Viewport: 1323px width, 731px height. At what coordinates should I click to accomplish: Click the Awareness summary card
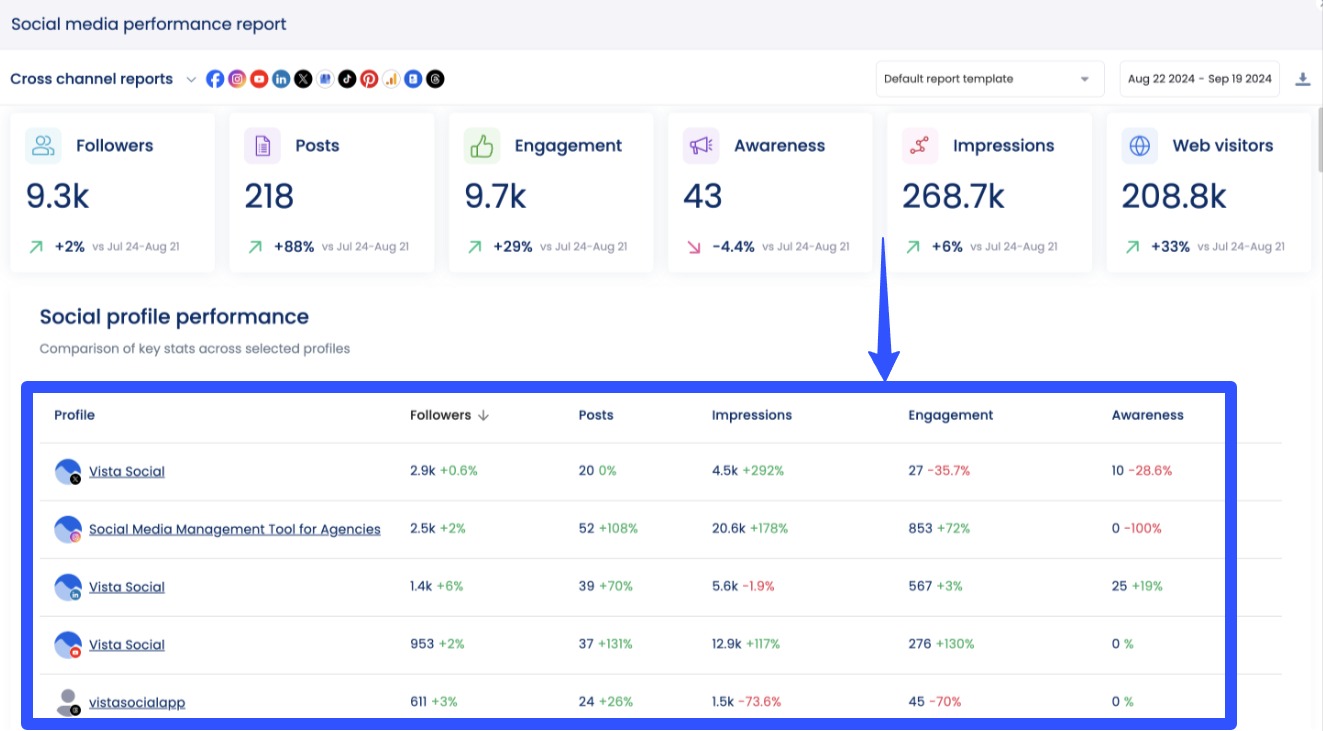770,190
